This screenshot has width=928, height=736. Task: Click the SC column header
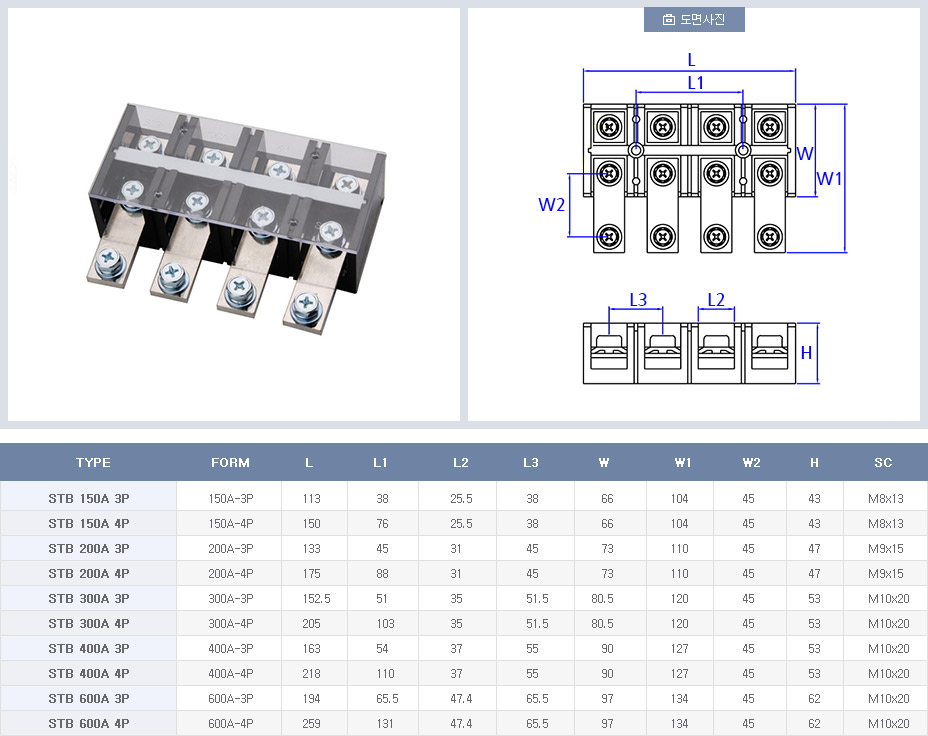(883, 463)
